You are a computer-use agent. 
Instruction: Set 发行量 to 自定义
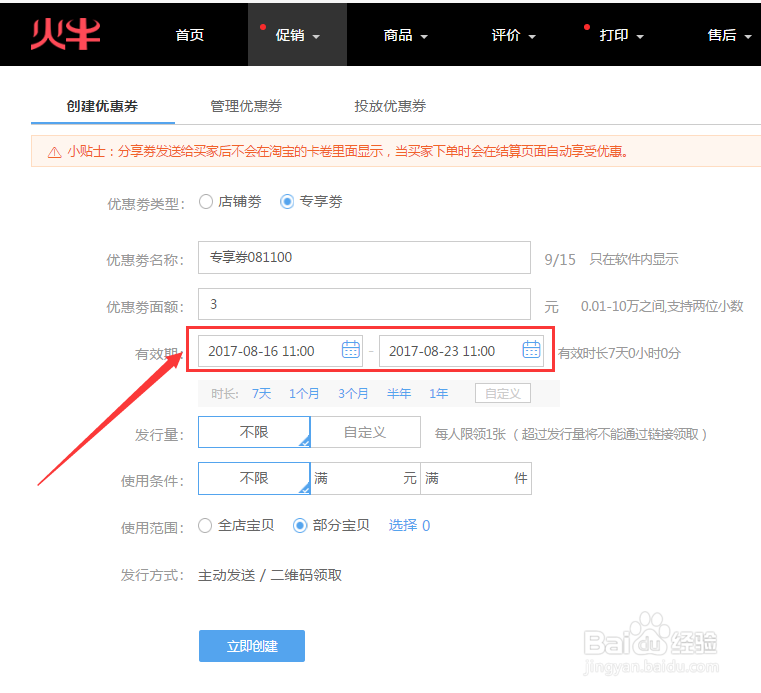365,432
